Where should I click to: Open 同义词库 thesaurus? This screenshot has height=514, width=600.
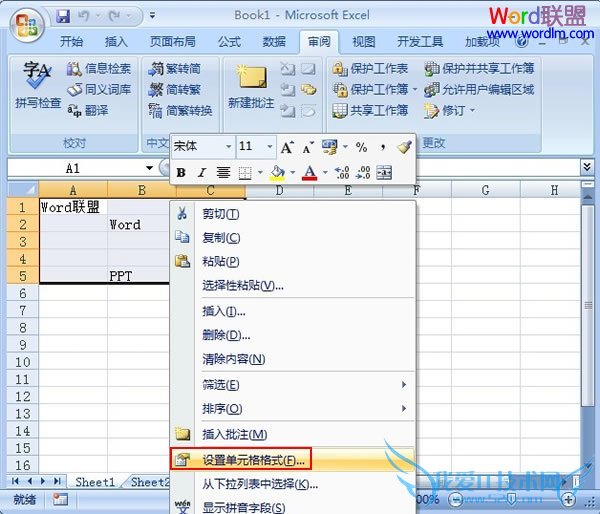99,90
